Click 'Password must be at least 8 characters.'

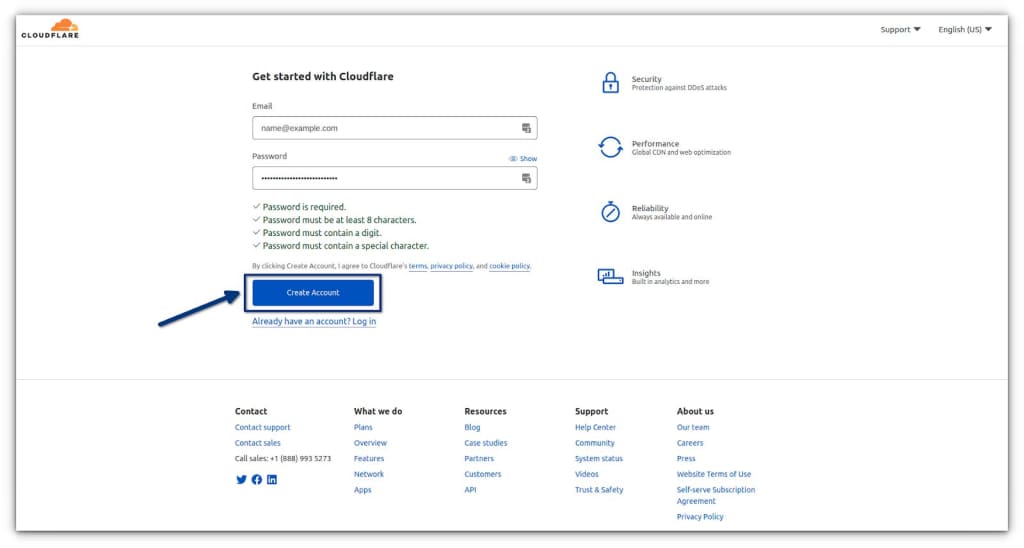click(x=340, y=220)
